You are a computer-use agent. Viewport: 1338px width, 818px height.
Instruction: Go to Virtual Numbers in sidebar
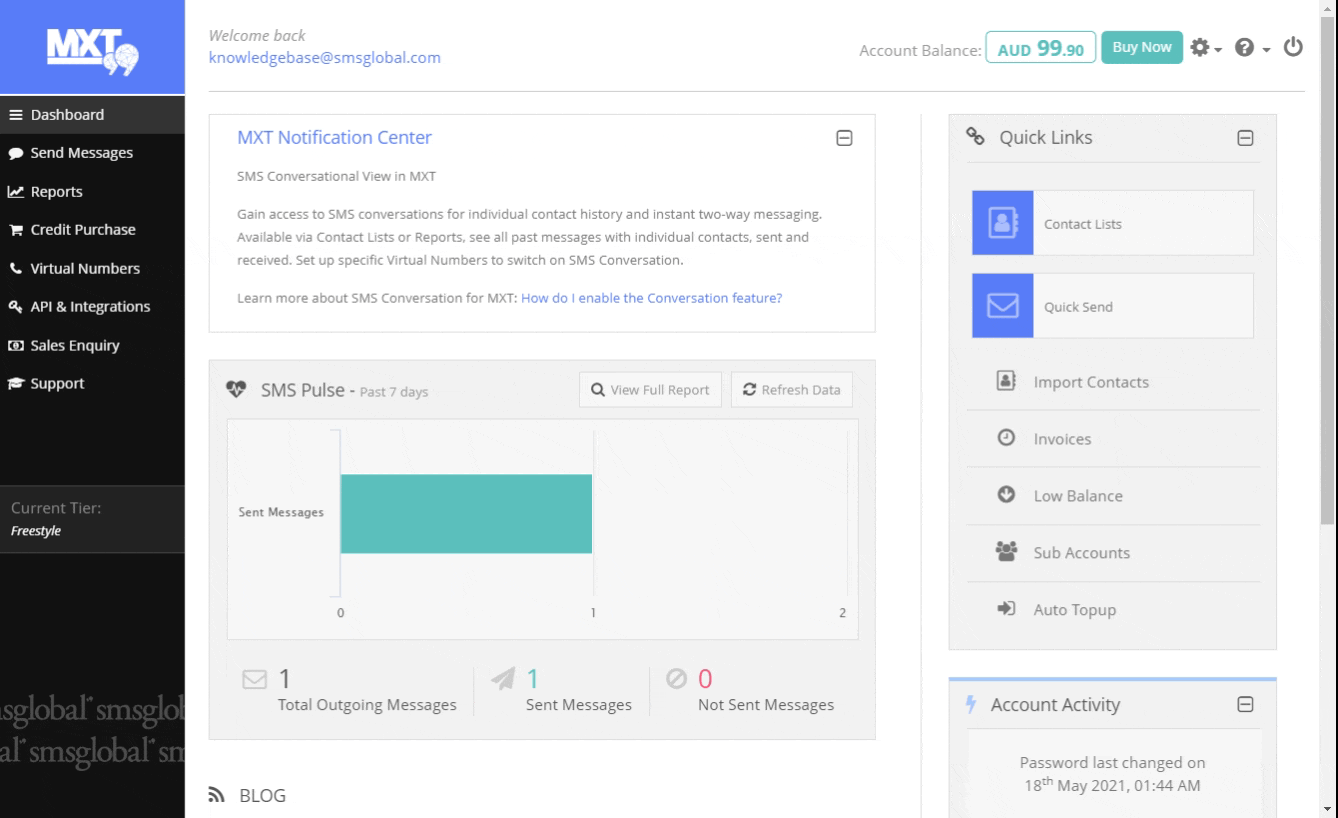coord(84,268)
